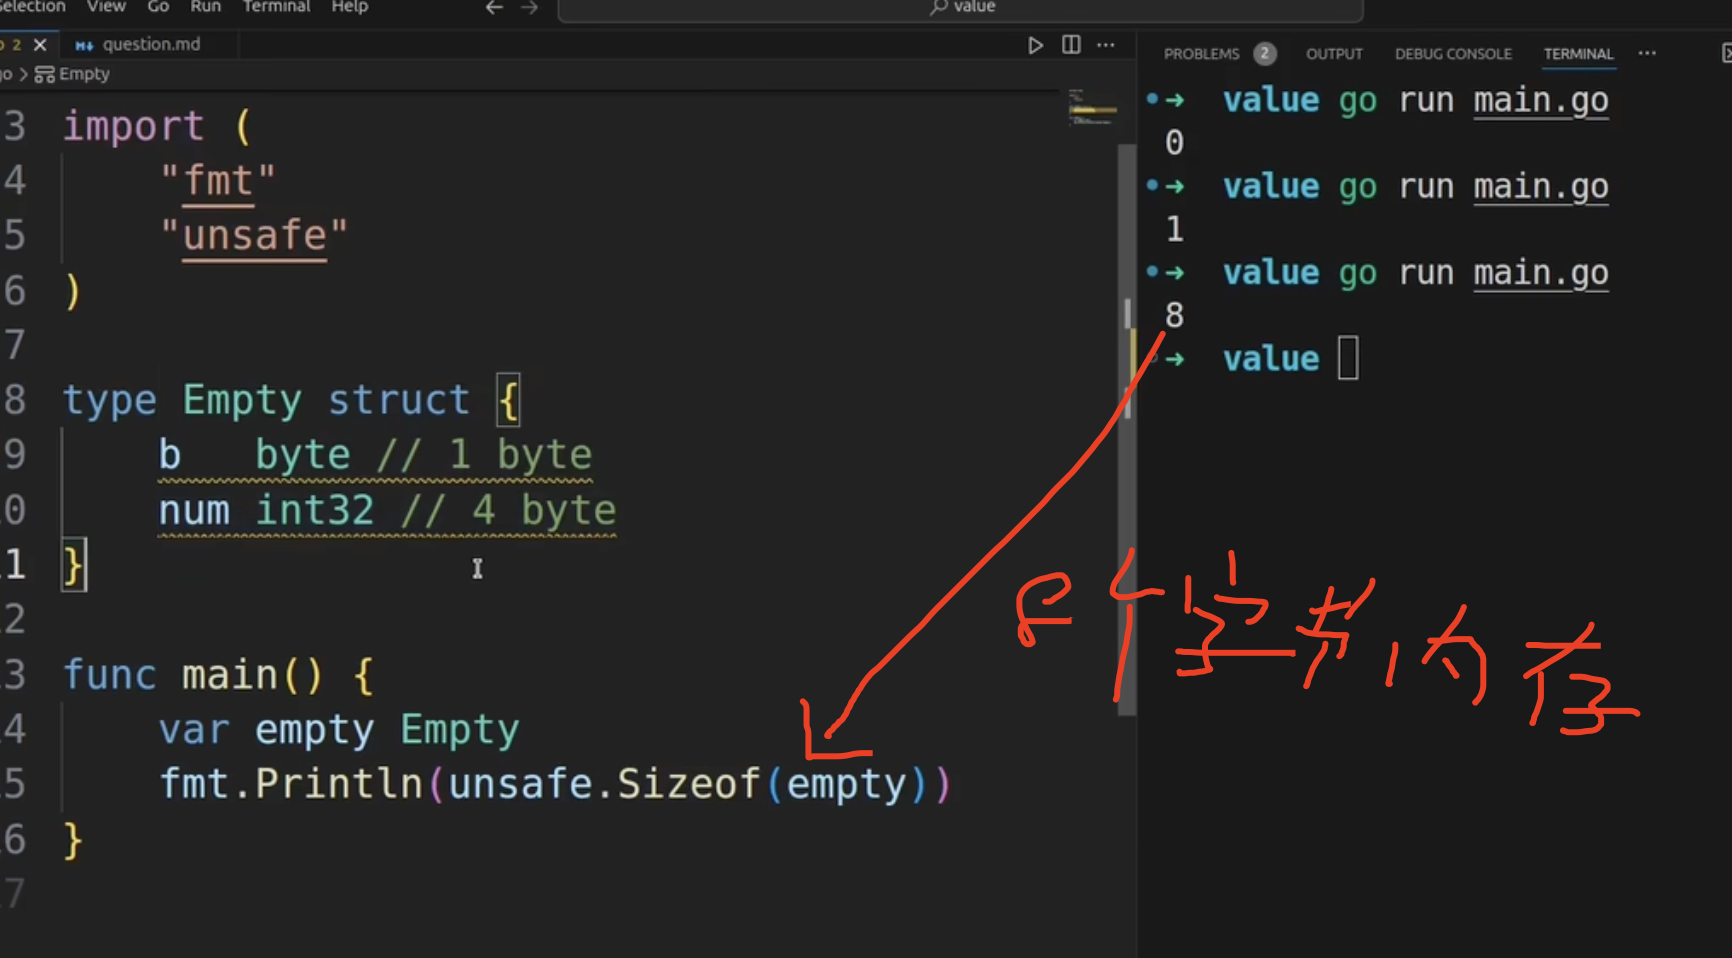
Task: Open the Go menu
Action: coord(158,6)
